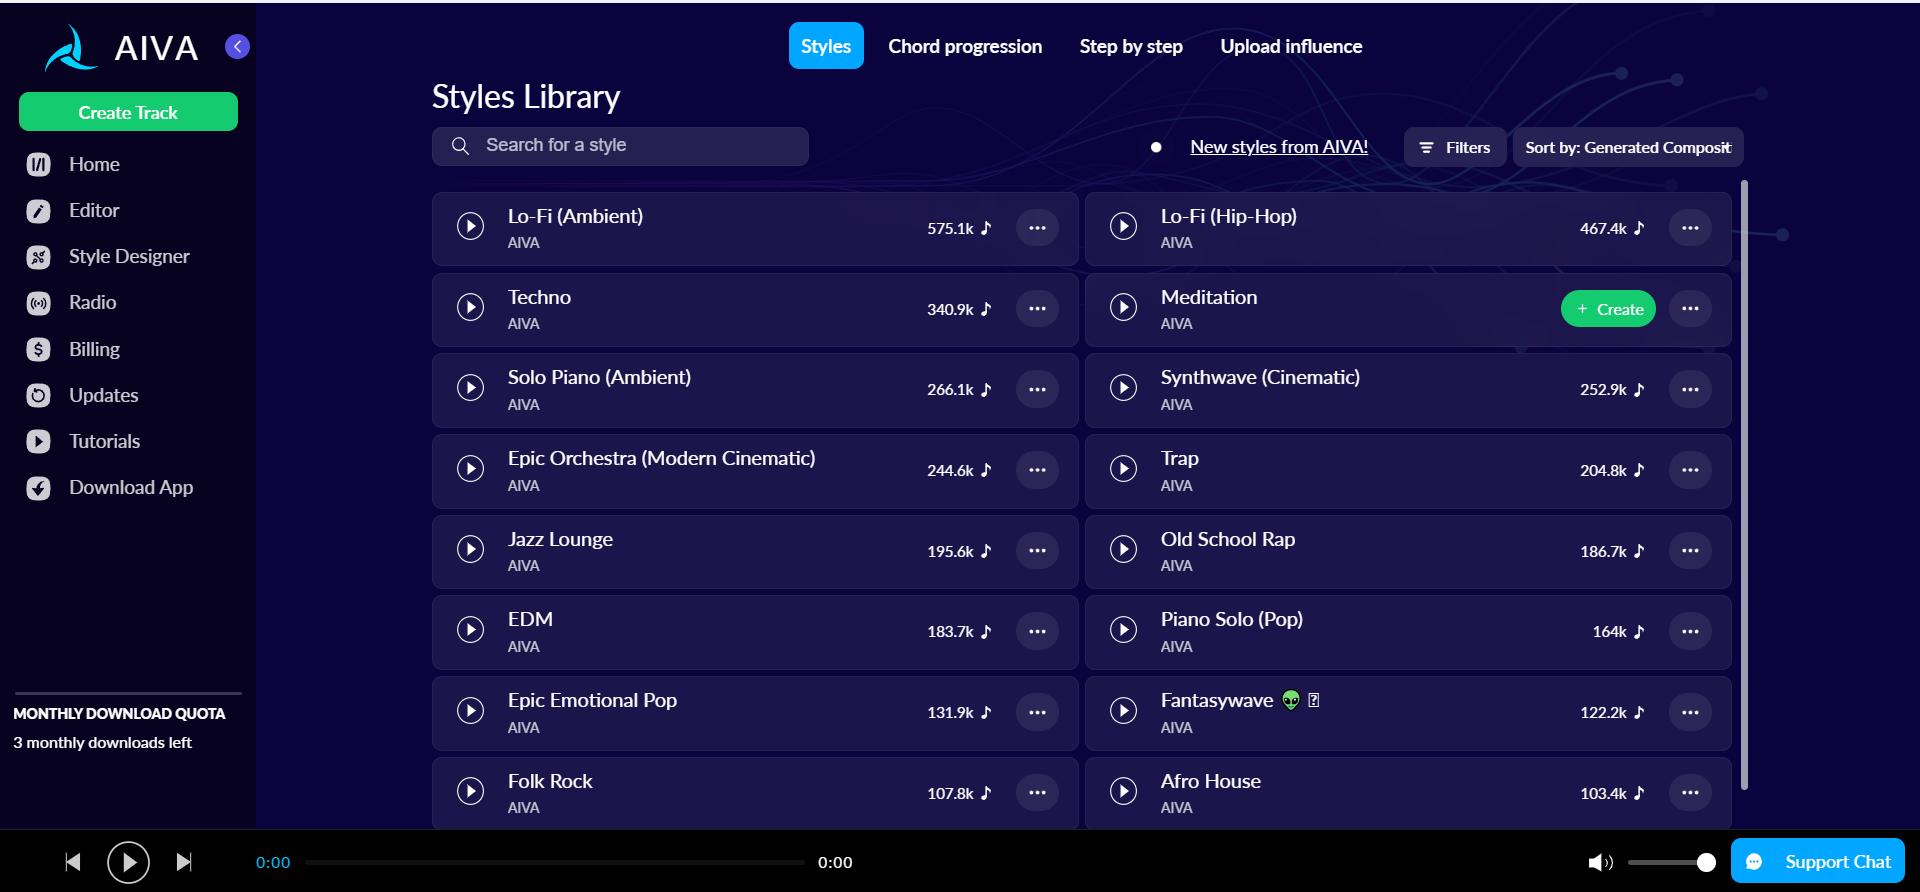
Task: Open the New styles from AIVA link
Action: coord(1278,147)
